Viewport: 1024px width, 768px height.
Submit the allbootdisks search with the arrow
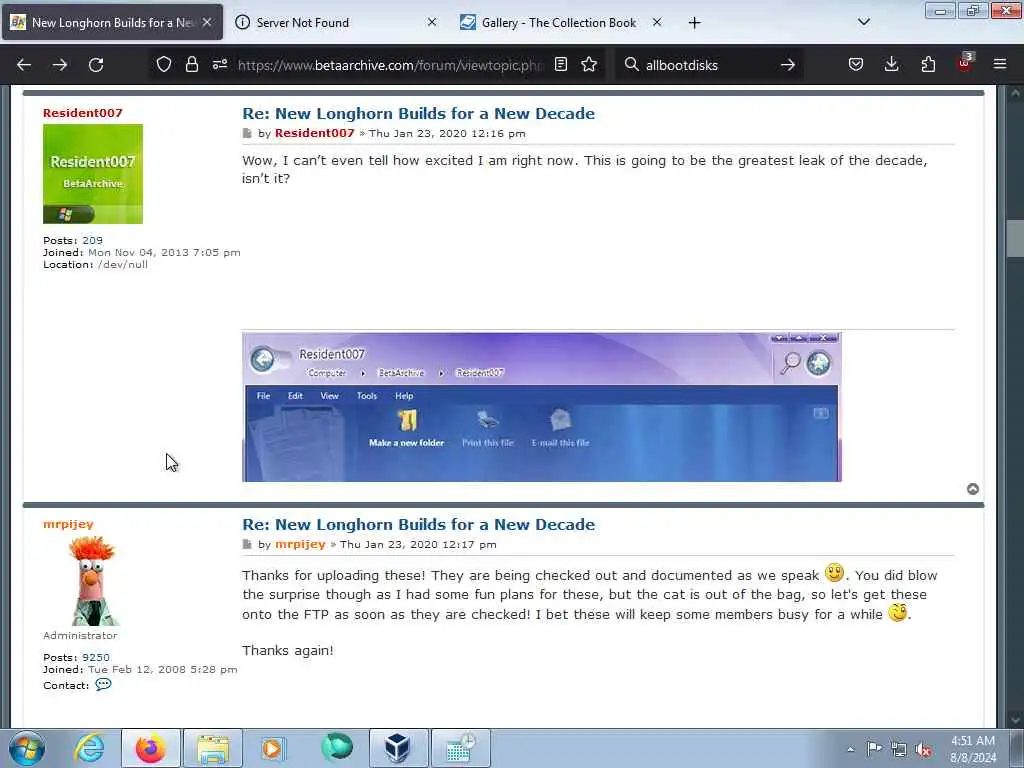(x=788, y=65)
